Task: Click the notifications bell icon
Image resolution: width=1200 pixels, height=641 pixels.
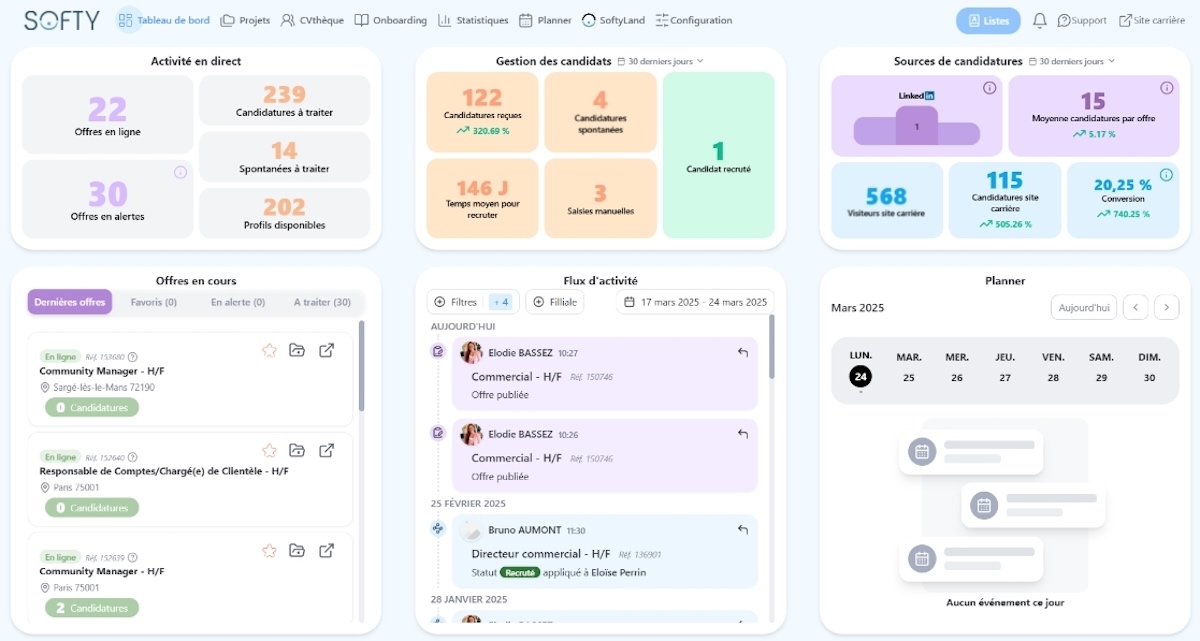Action: [1040, 20]
